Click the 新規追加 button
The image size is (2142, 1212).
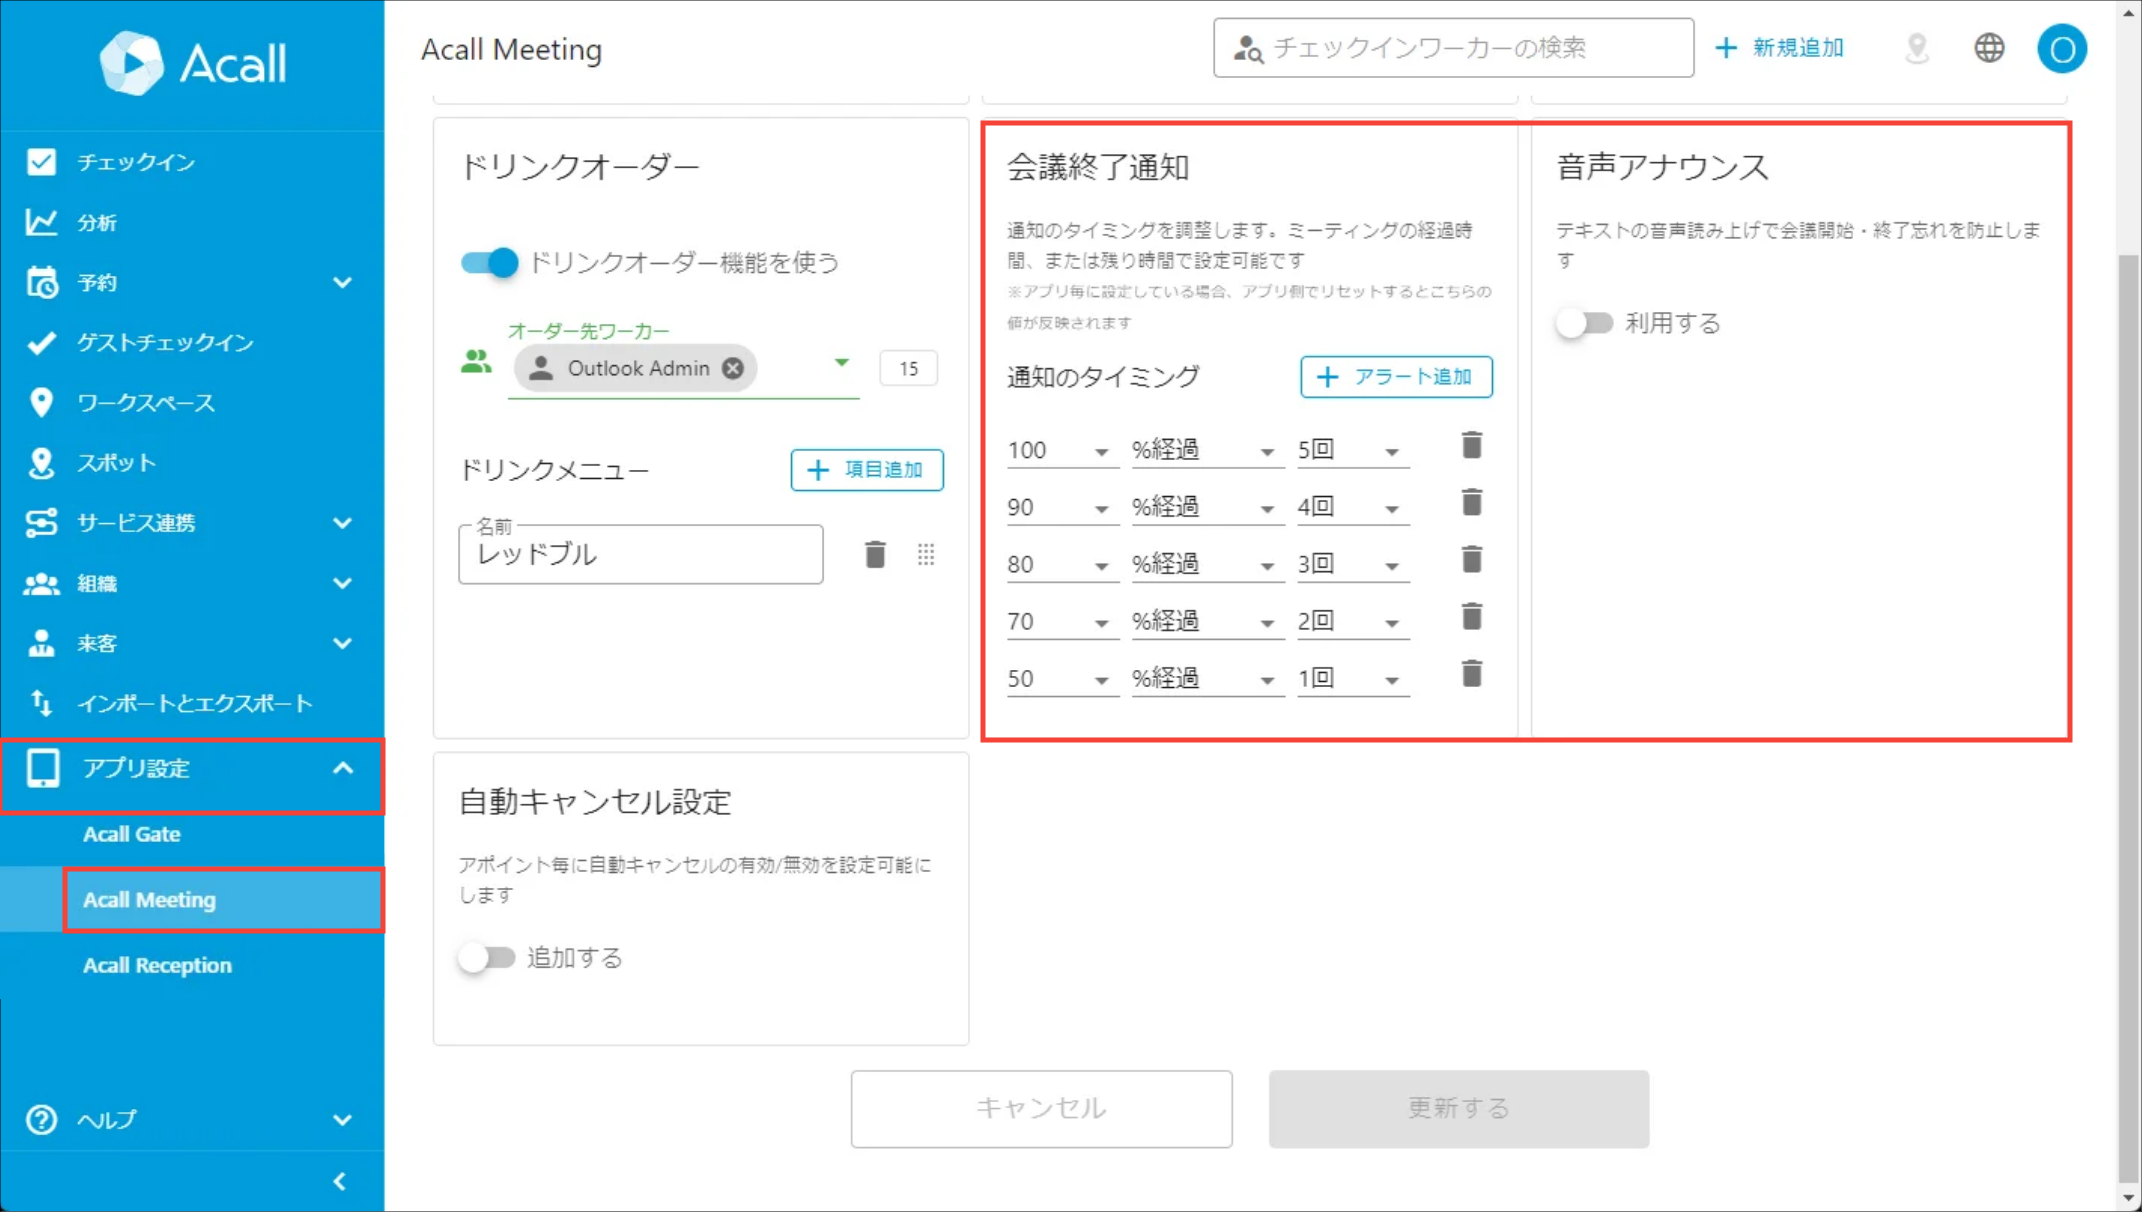tap(1780, 48)
